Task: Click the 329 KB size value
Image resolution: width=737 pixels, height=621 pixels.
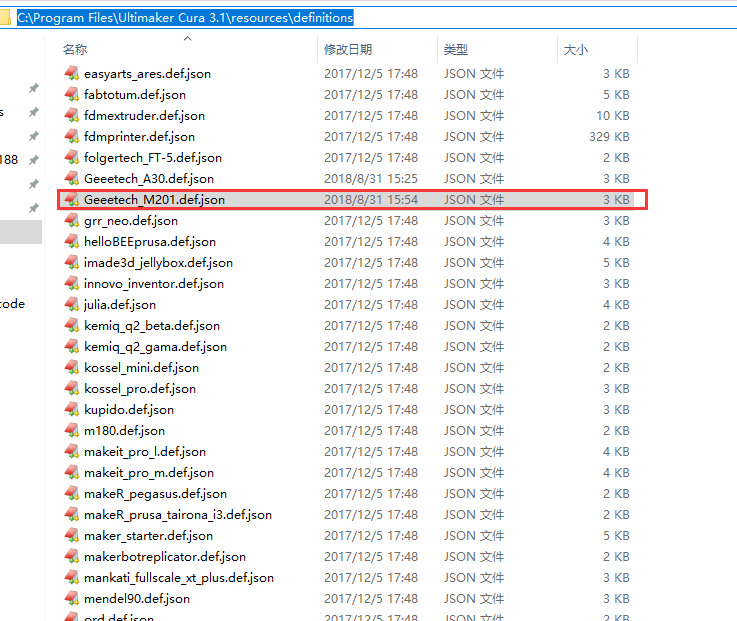Action: pos(609,137)
